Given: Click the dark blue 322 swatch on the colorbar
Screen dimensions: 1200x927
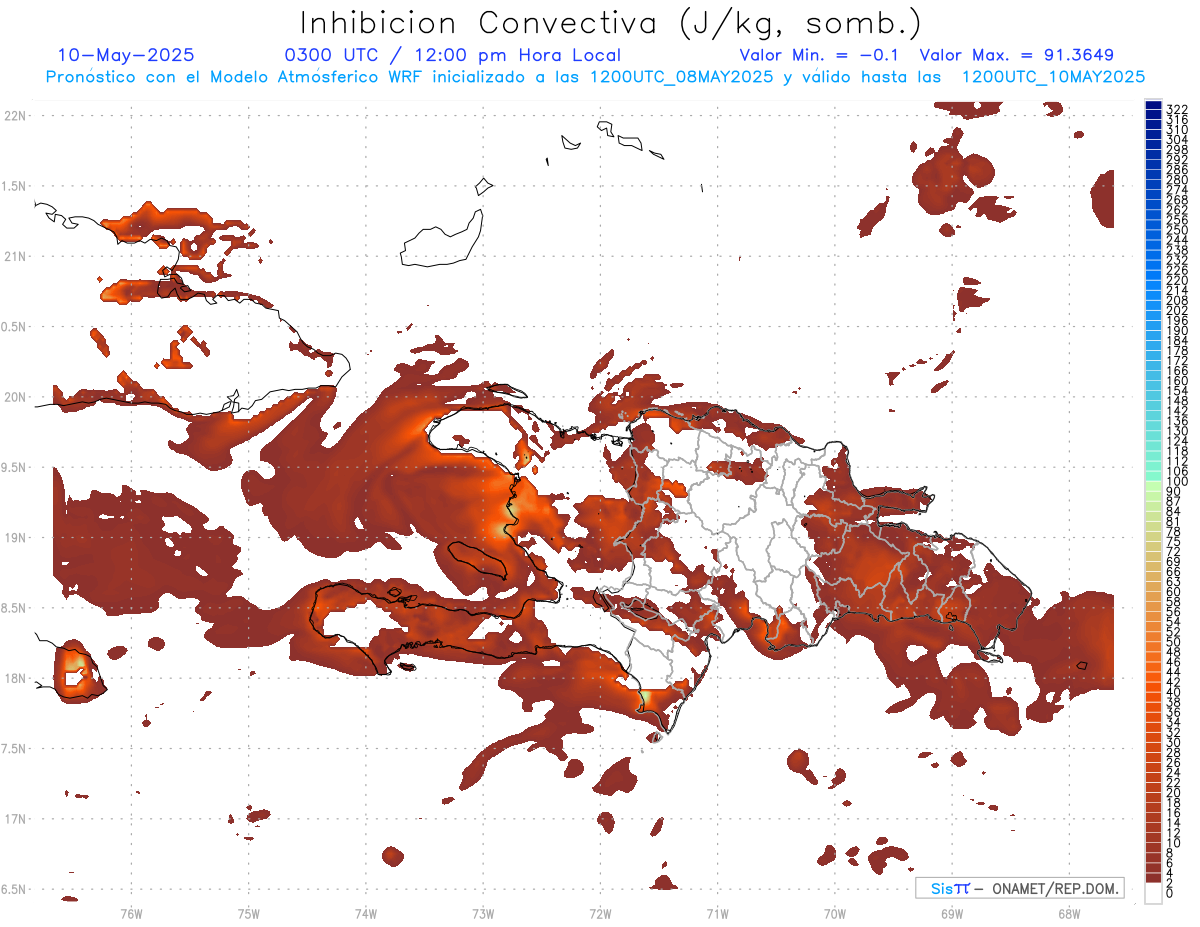Looking at the screenshot, I should tap(1153, 105).
